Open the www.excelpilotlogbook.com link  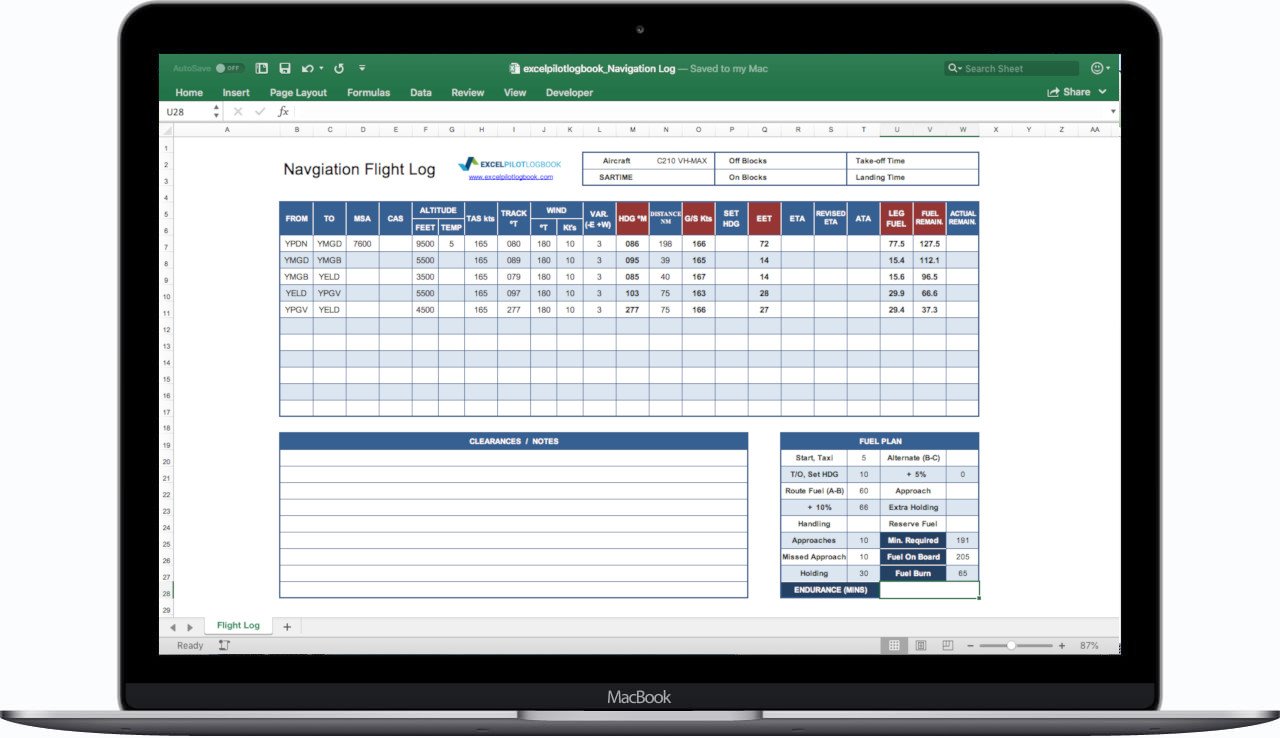(511, 177)
